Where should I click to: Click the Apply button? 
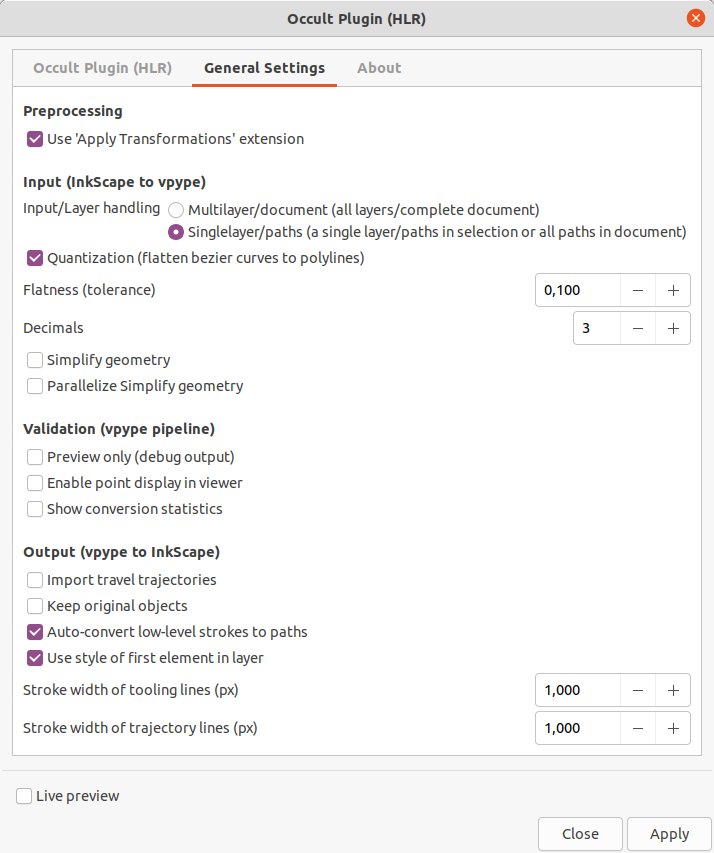click(x=669, y=834)
